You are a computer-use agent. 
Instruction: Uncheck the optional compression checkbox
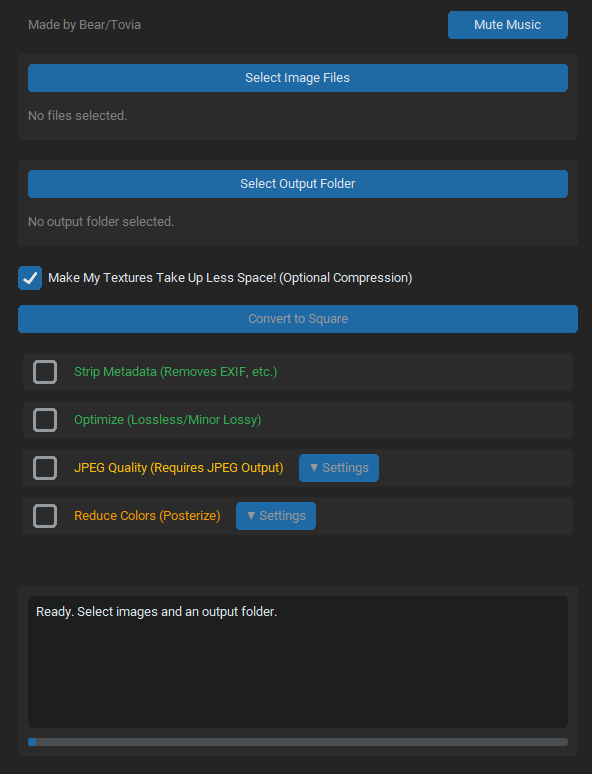(30, 277)
